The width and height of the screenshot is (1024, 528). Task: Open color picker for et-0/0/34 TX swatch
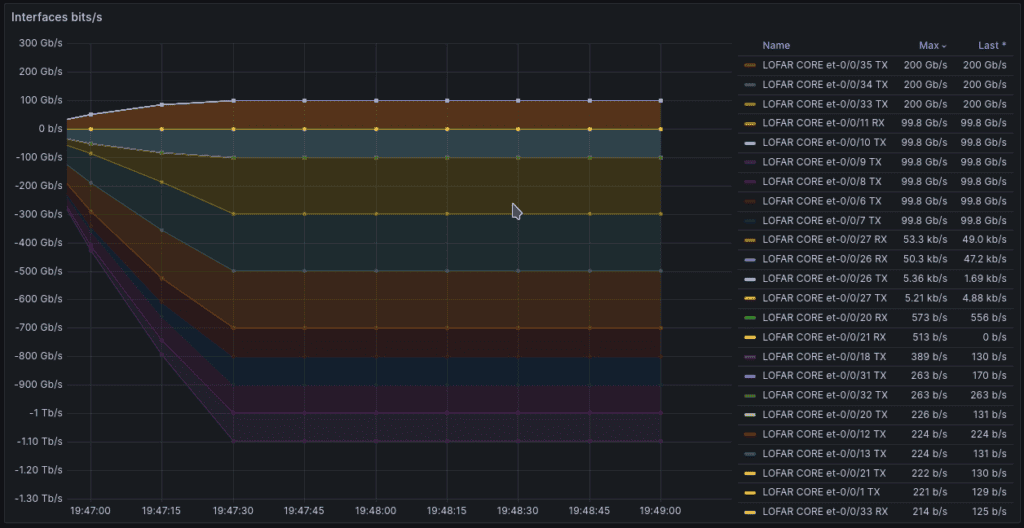tap(750, 85)
